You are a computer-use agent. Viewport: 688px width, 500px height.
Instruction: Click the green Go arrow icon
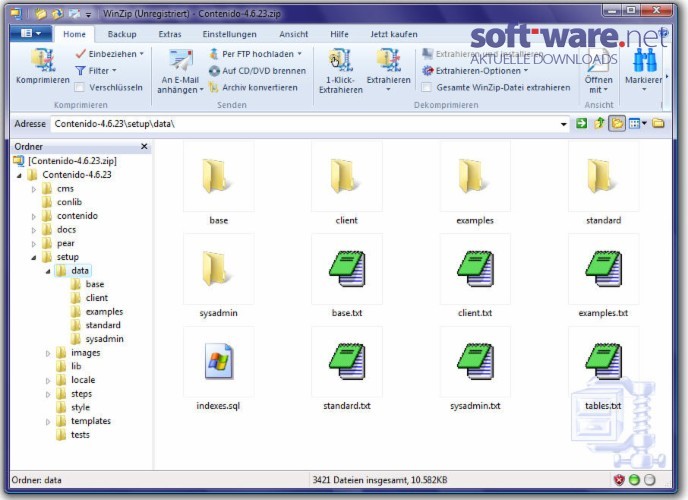pos(581,124)
